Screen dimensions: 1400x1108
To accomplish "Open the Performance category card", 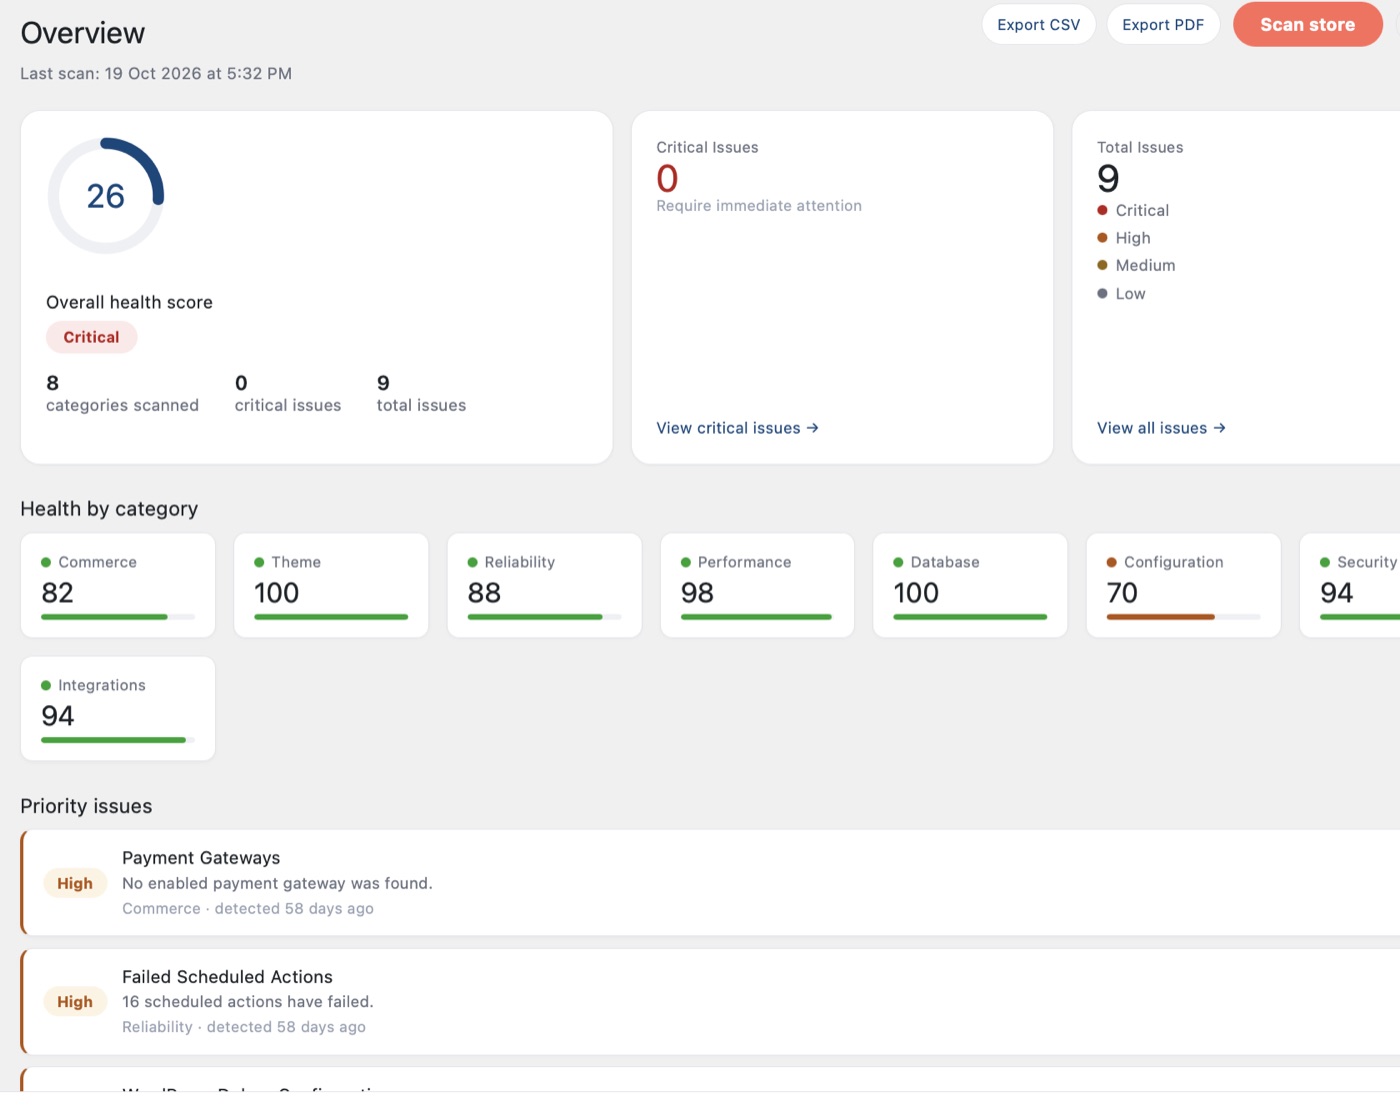I will pos(757,585).
